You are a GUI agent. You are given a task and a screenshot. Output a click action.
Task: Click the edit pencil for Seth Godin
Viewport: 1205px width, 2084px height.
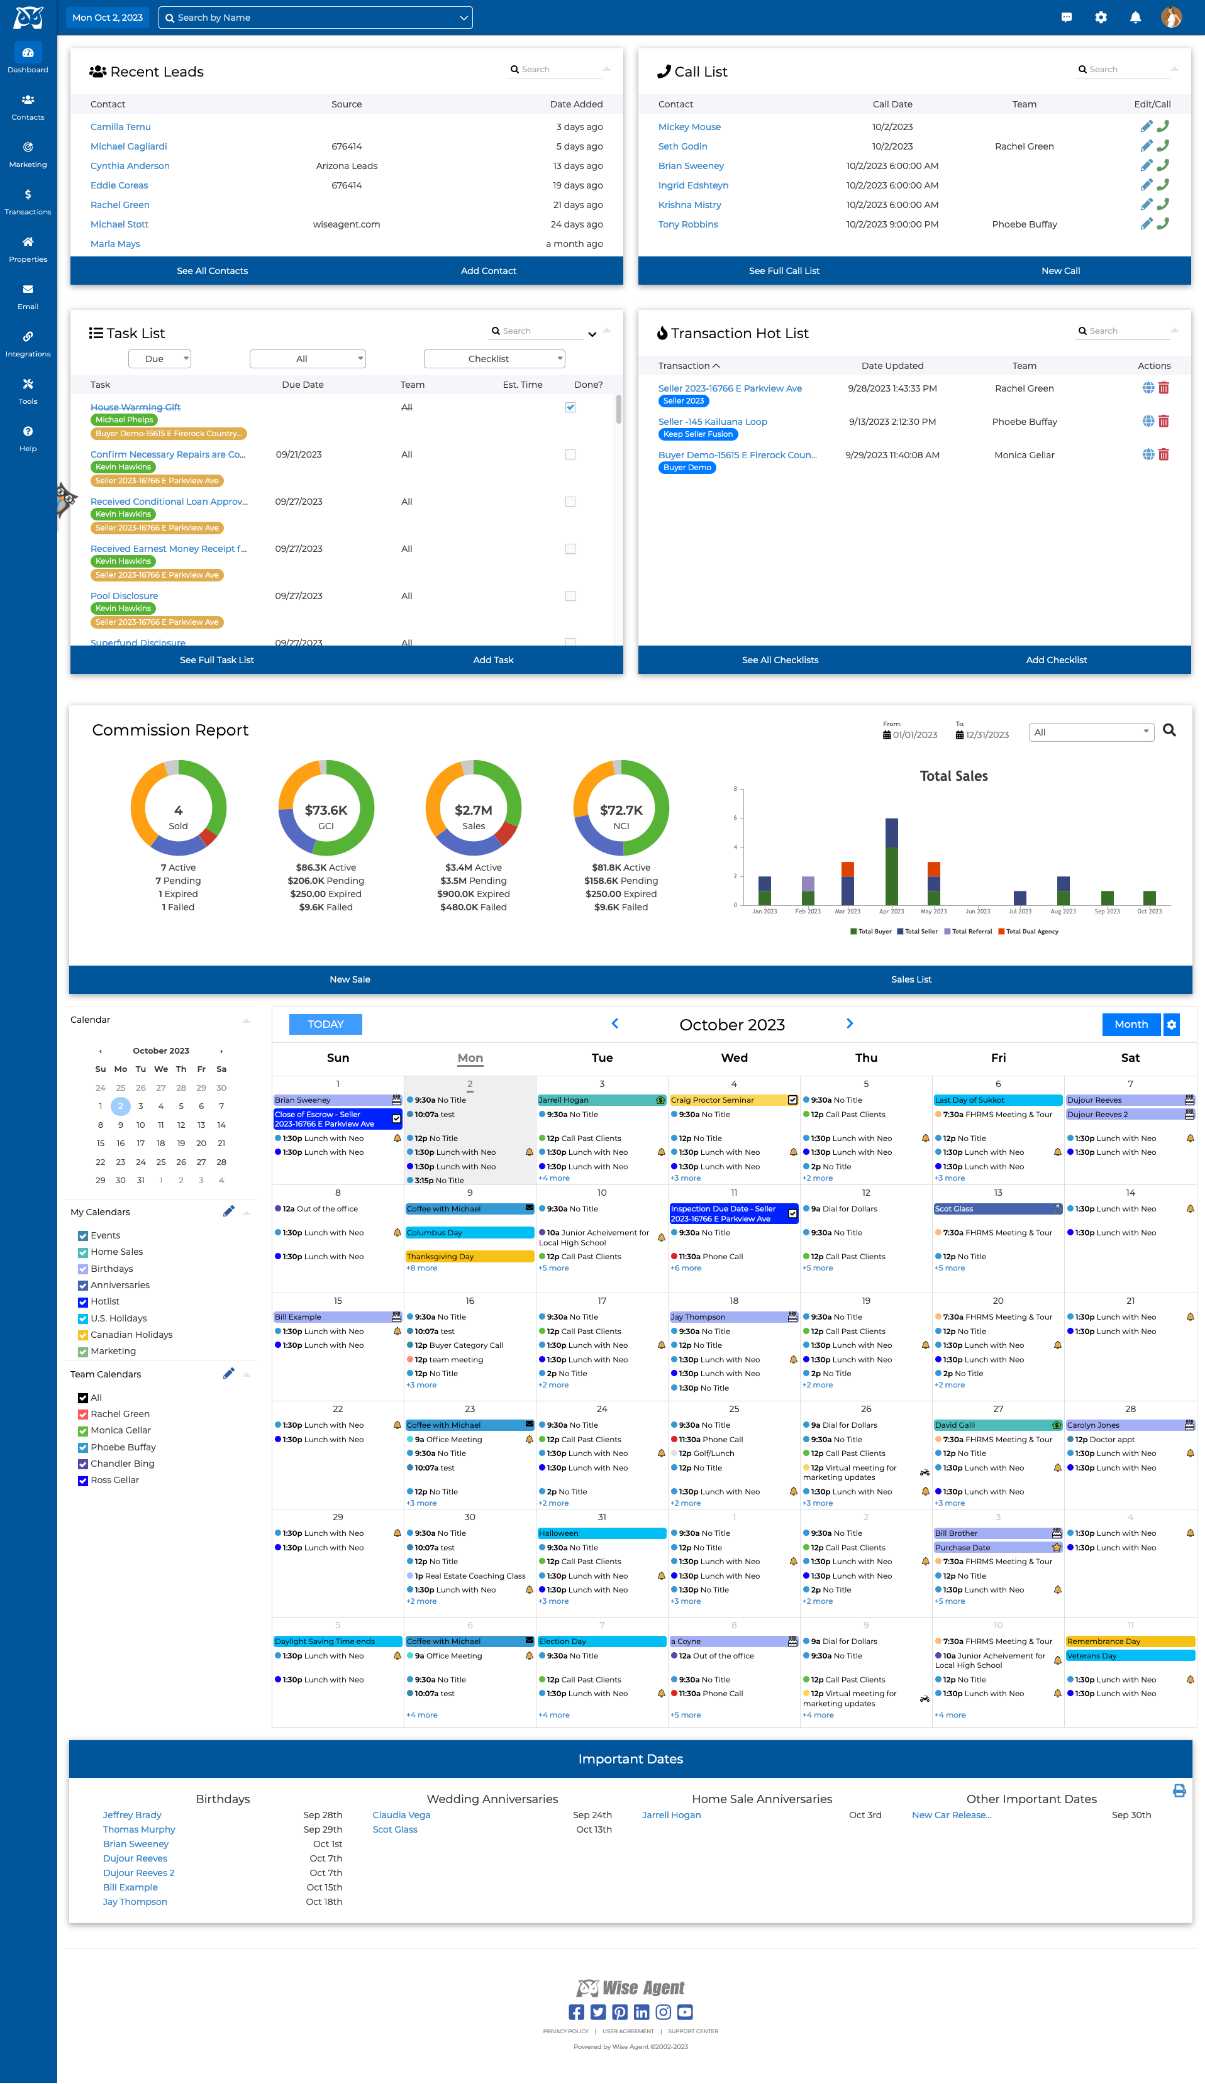(x=1146, y=146)
